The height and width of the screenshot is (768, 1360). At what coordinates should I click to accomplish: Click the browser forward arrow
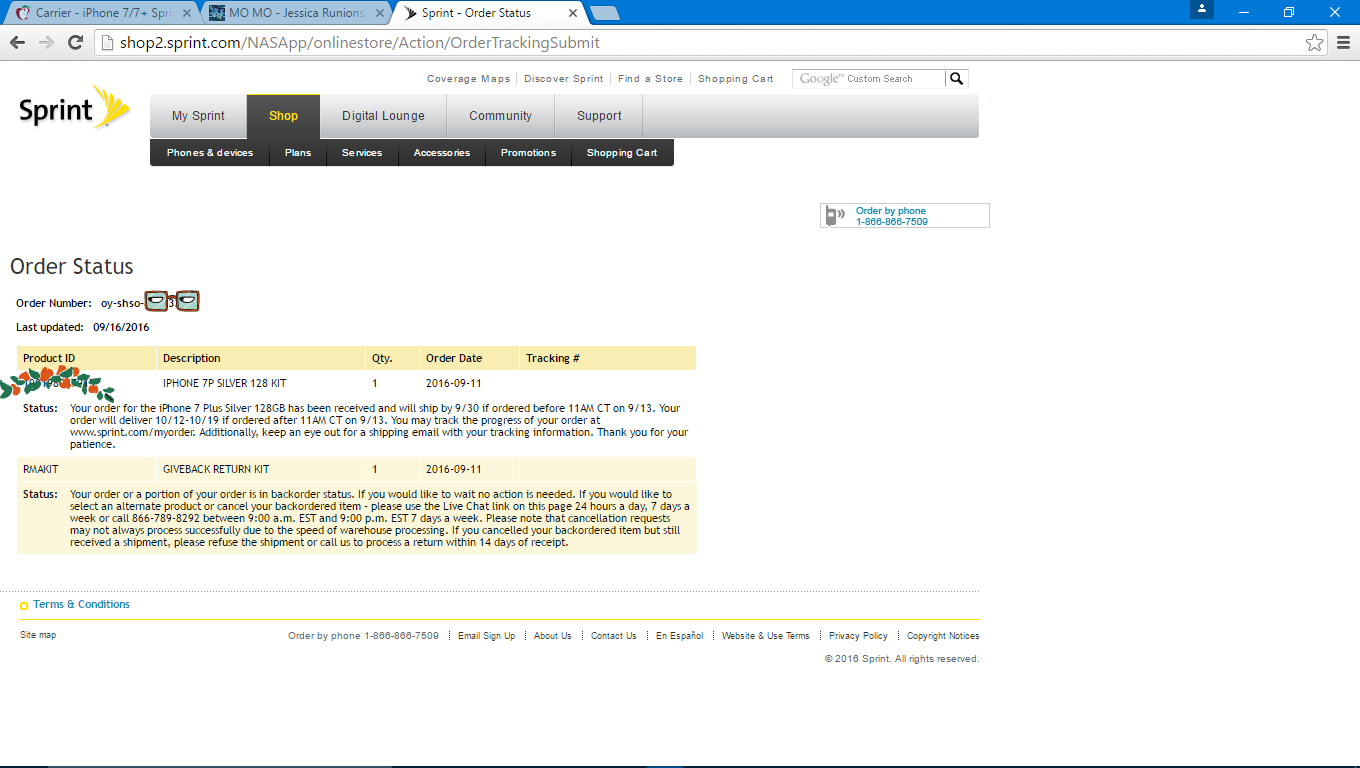tap(46, 43)
